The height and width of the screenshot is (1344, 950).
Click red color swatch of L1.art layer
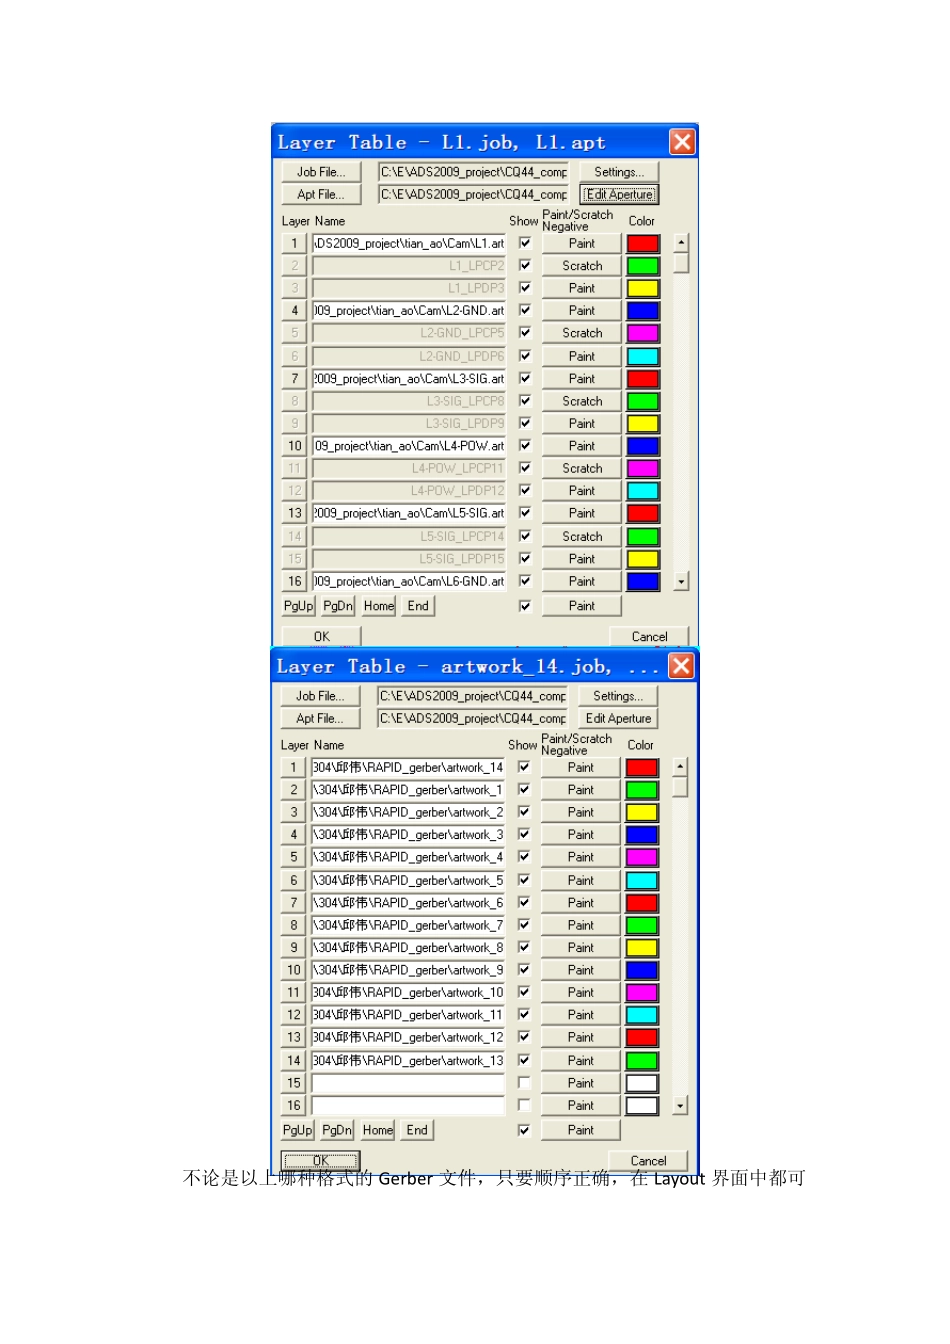coord(643,243)
